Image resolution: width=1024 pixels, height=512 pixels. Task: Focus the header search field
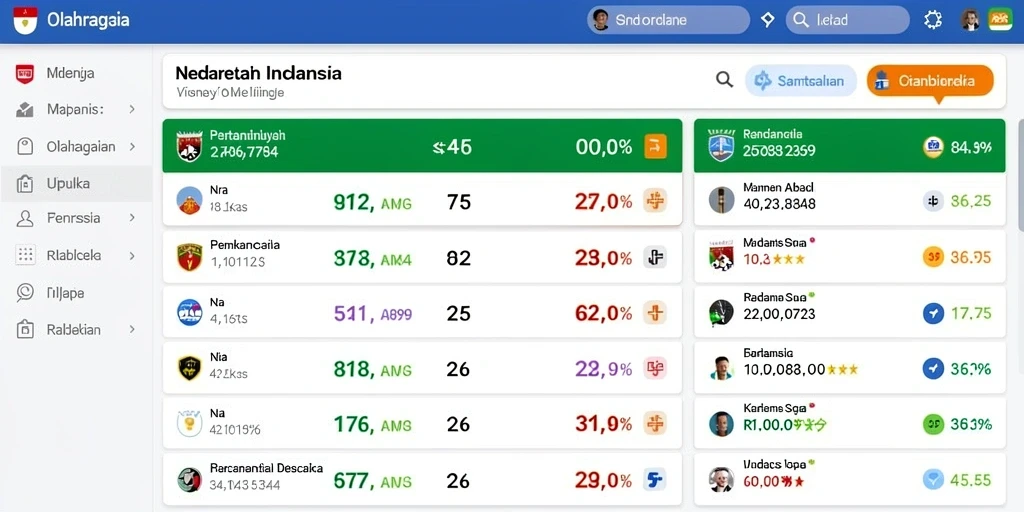click(847, 20)
